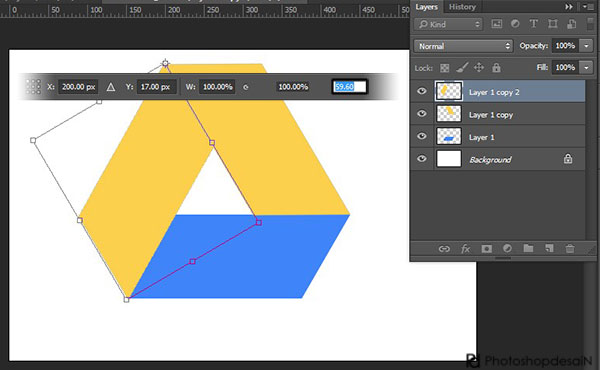600x370 pixels.
Task: Toggle the layer filtering switch
Action: tap(590, 24)
